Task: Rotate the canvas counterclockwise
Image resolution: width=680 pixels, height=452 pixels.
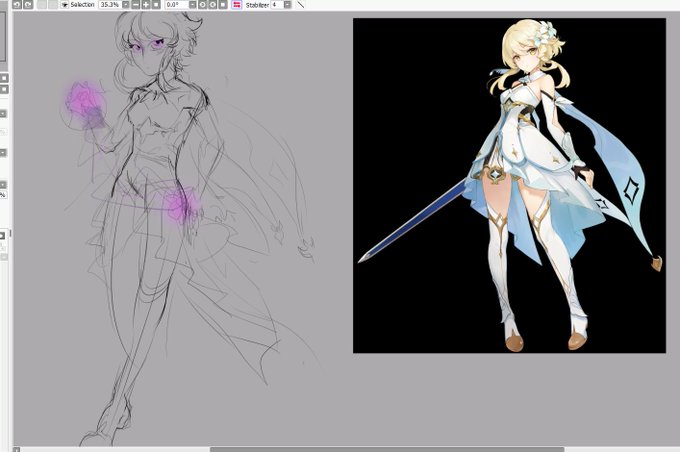Action: (x=203, y=5)
